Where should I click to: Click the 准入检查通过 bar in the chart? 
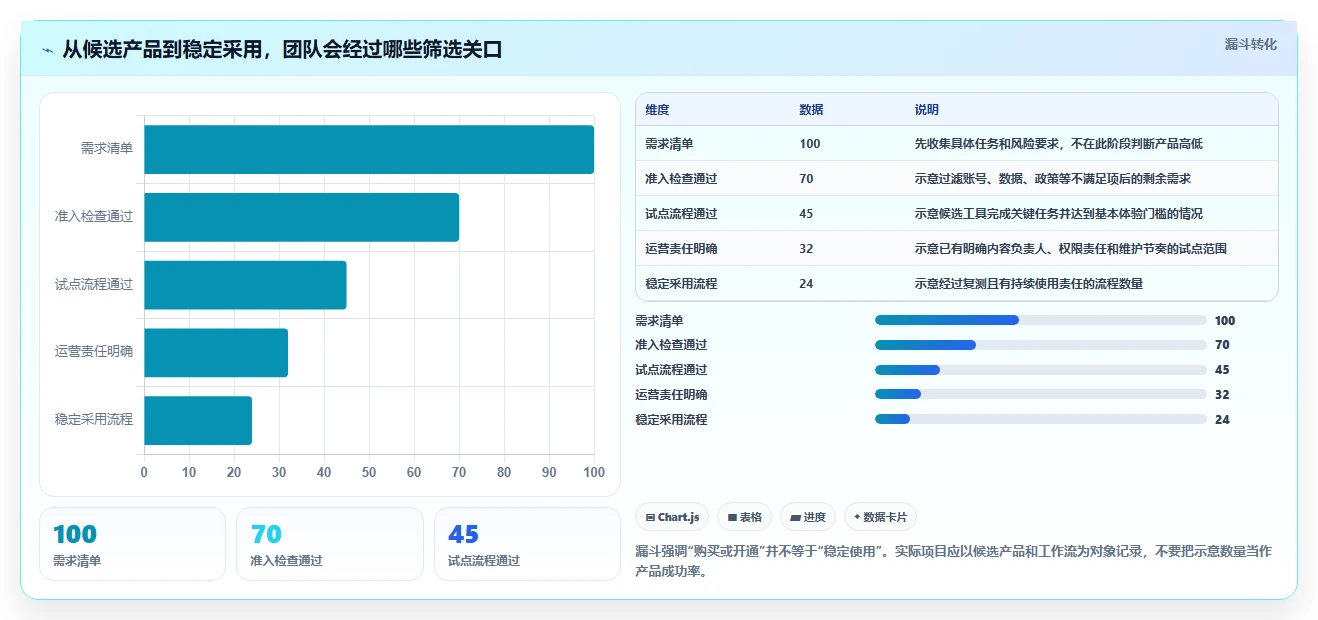point(301,217)
